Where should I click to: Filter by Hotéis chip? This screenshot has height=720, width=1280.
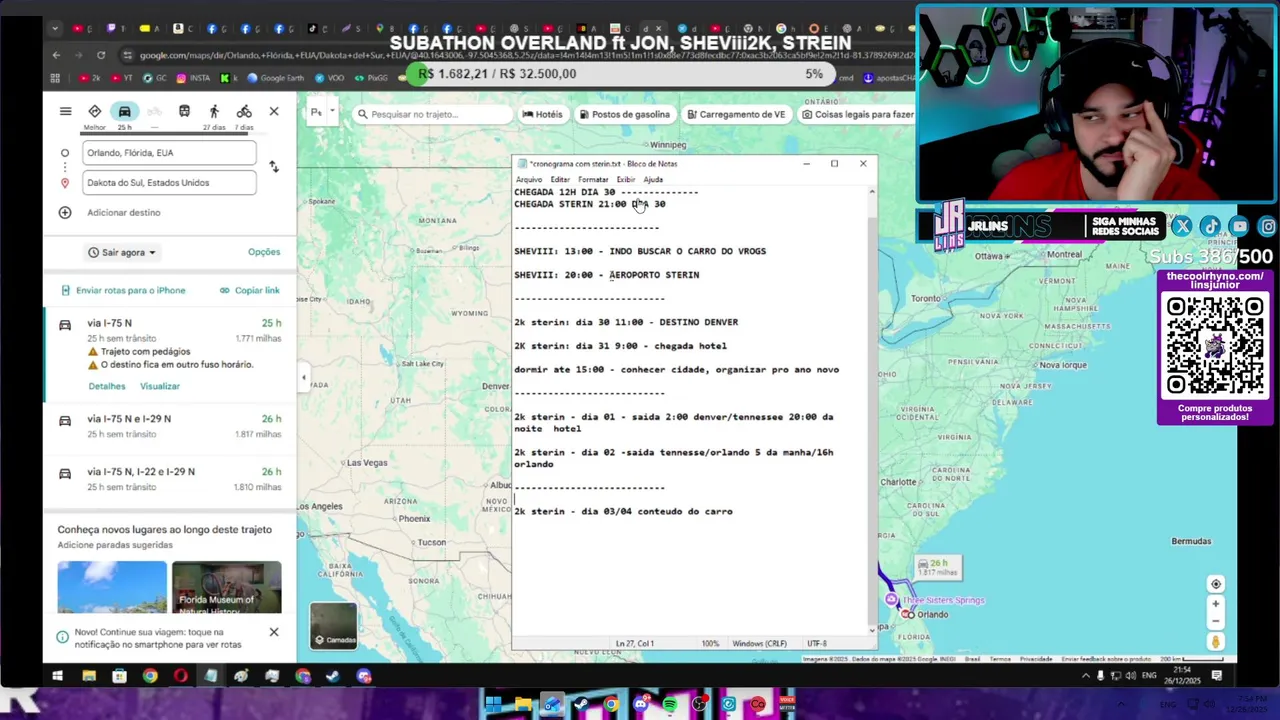point(542,114)
